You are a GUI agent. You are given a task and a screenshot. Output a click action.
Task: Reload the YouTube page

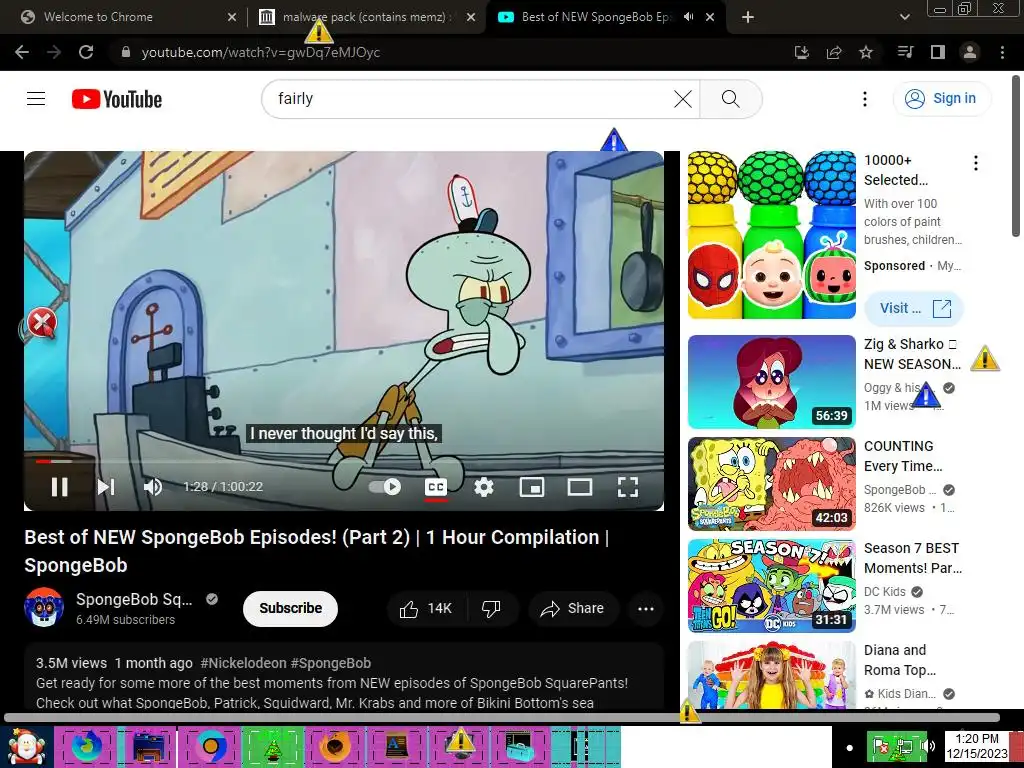click(86, 52)
